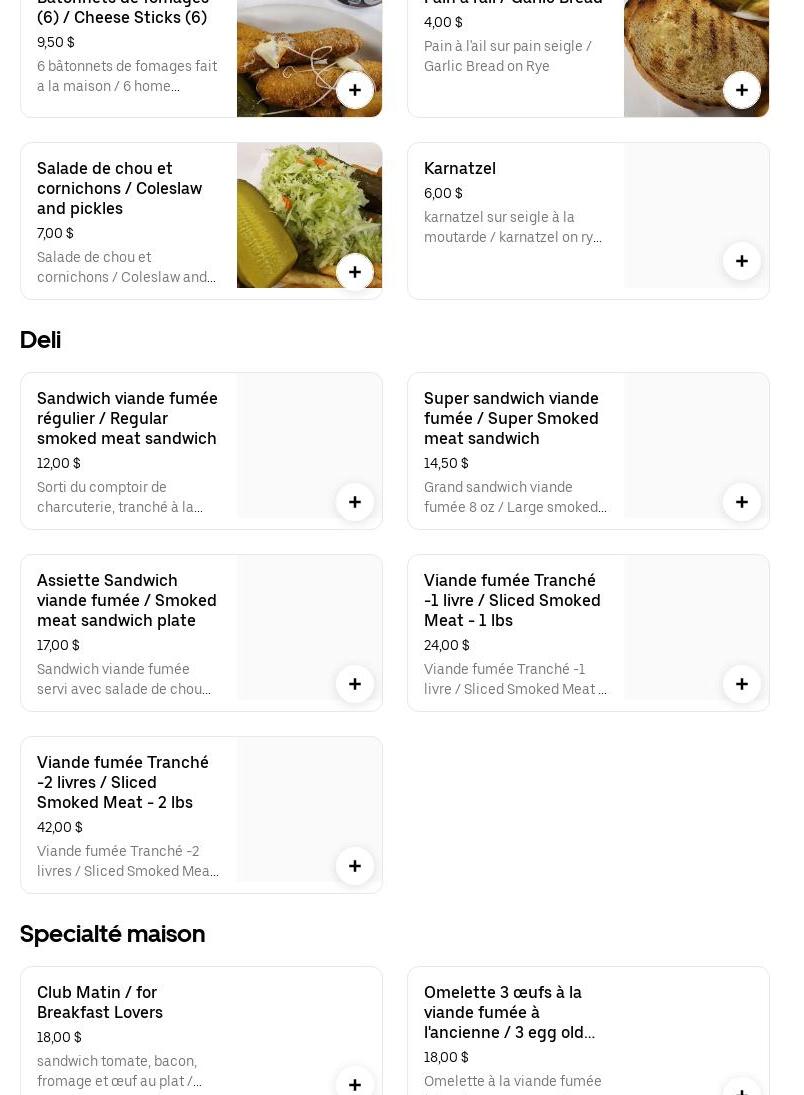804x1095 pixels.
Task: Add Cheese Sticks (6) to cart
Action: (355, 90)
